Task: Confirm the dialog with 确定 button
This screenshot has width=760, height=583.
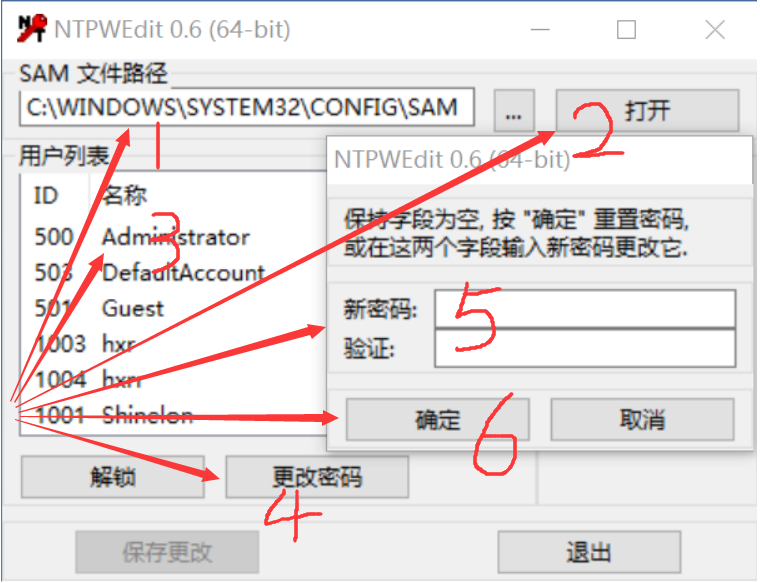Action: tap(437, 420)
